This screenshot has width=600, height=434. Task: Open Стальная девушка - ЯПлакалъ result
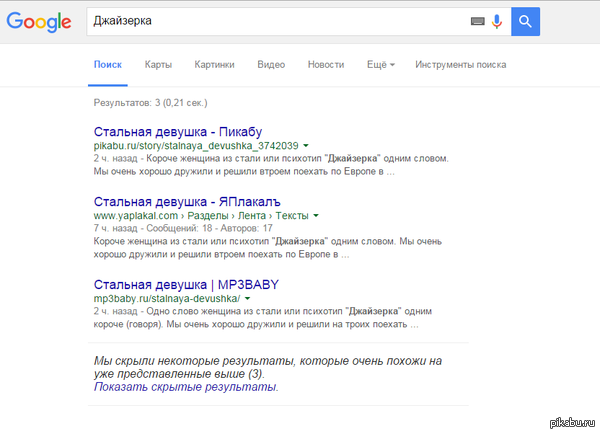coord(187,202)
